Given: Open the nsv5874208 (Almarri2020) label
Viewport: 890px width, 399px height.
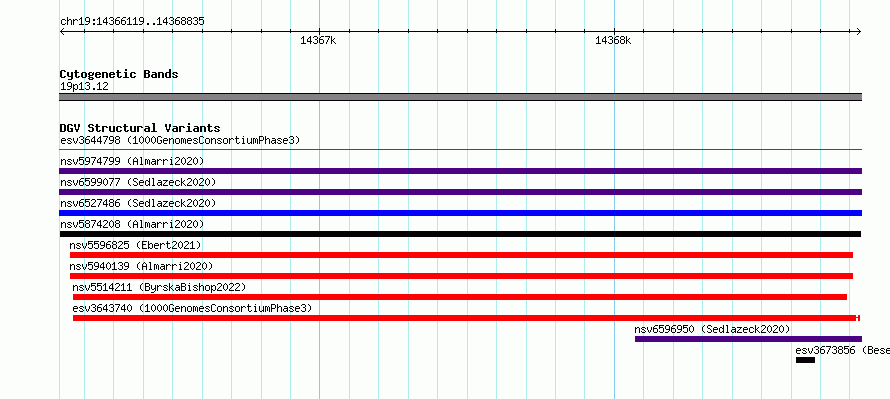Looking at the screenshot, I should point(132,224).
